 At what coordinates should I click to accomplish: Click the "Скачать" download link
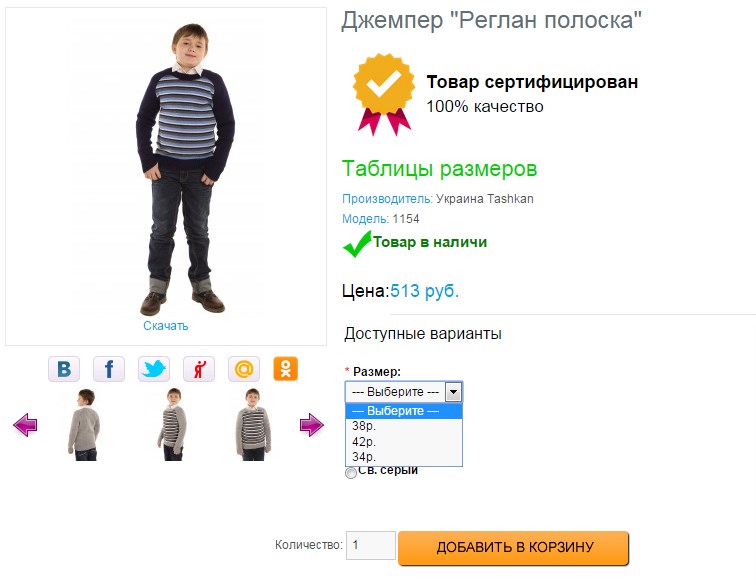click(165, 326)
